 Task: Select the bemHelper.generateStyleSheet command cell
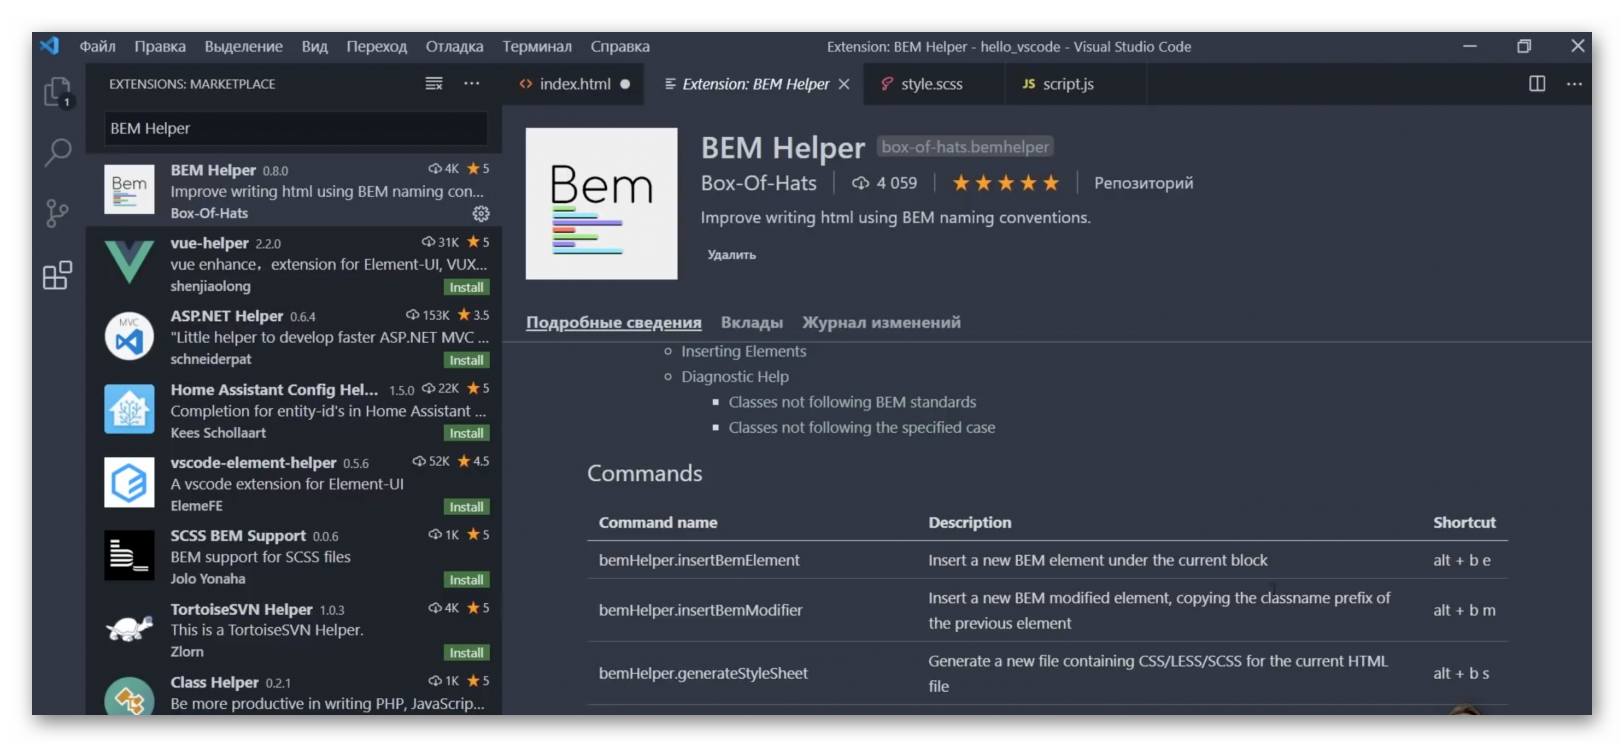[703, 673]
